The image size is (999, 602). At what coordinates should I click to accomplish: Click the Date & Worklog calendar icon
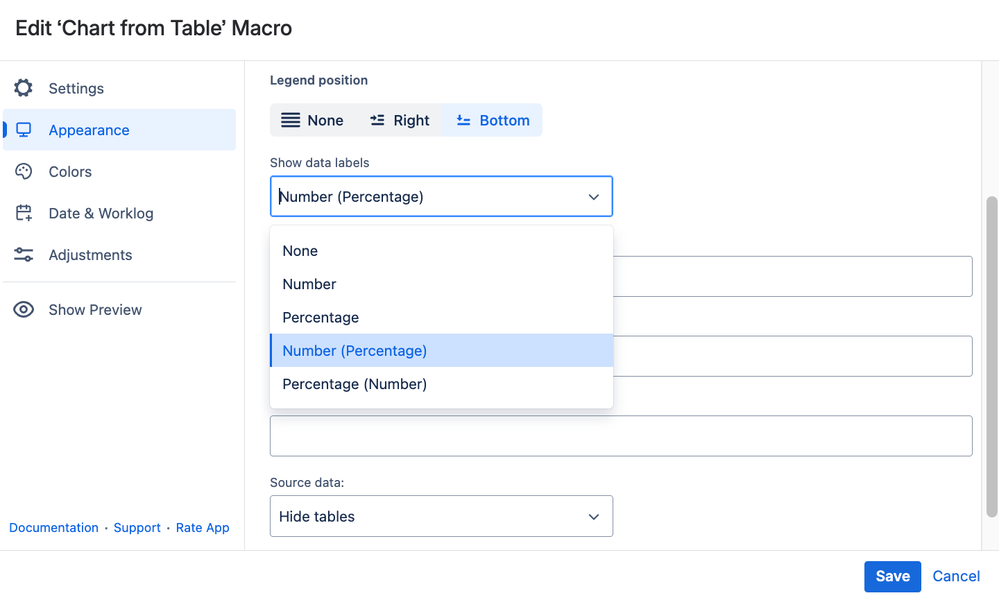pos(24,213)
